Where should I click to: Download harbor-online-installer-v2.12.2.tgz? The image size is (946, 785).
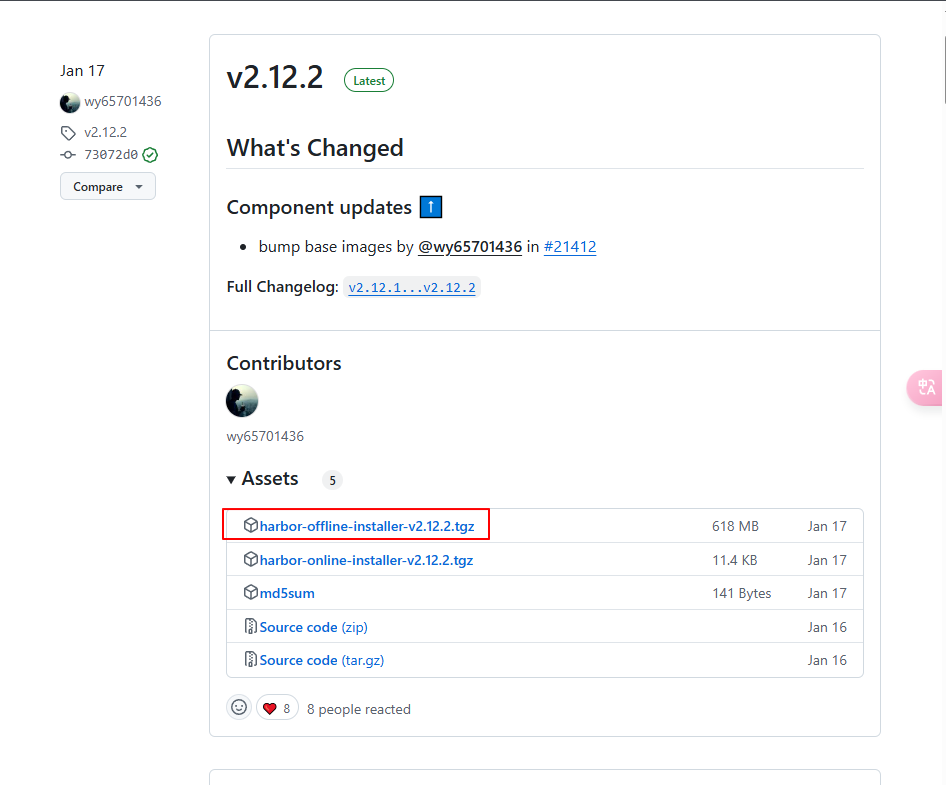pyautogui.click(x=366, y=561)
